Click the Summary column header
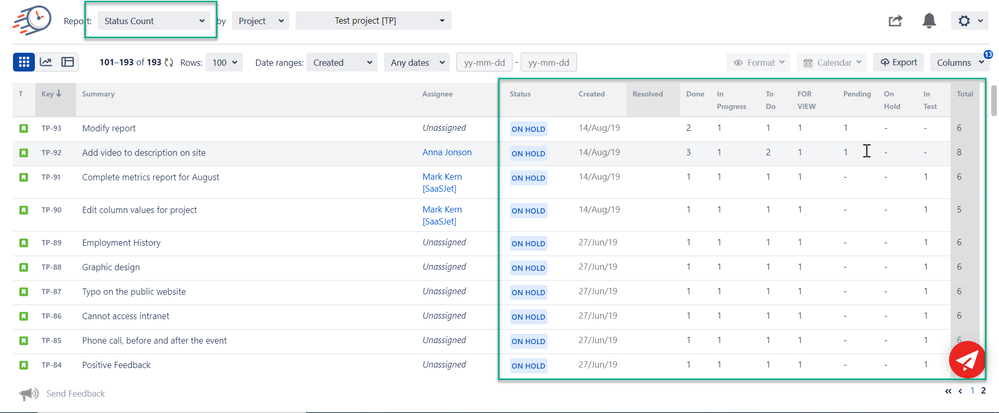Viewport: 999px width, 413px height. (x=98, y=94)
